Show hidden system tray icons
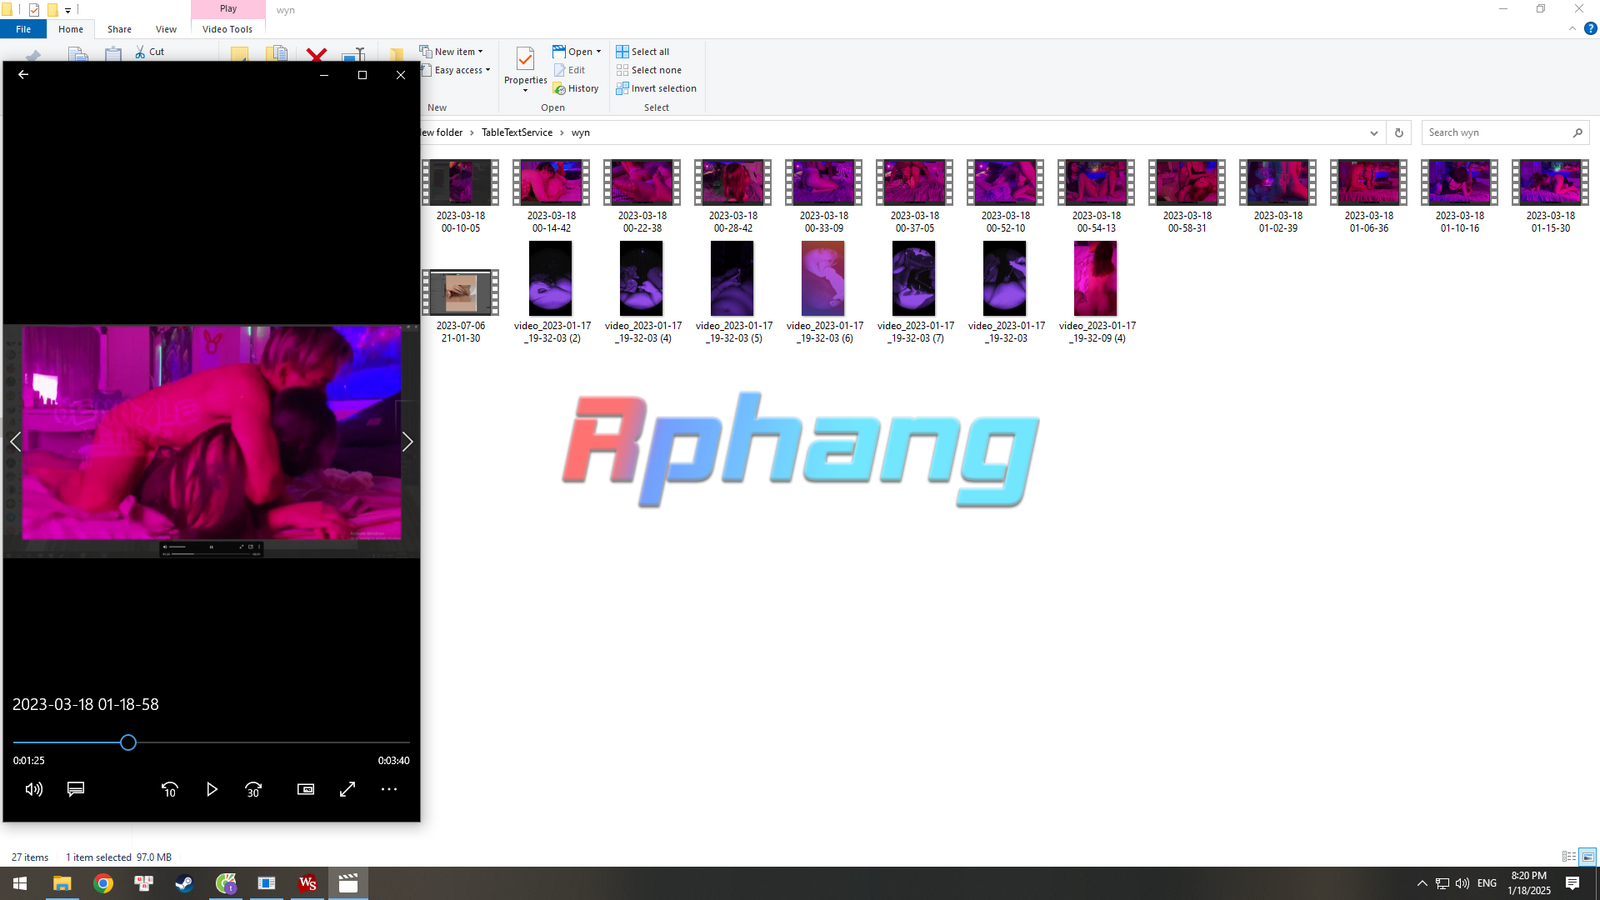 [1422, 884]
